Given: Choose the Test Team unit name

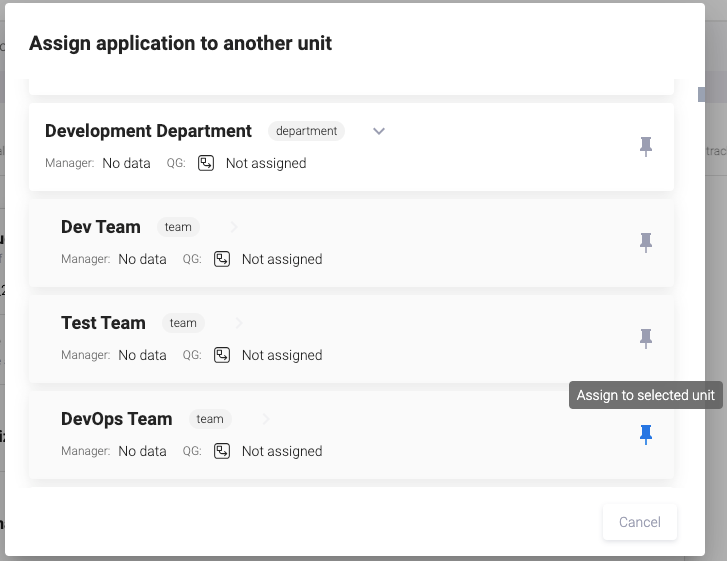Looking at the screenshot, I should (x=103, y=323).
